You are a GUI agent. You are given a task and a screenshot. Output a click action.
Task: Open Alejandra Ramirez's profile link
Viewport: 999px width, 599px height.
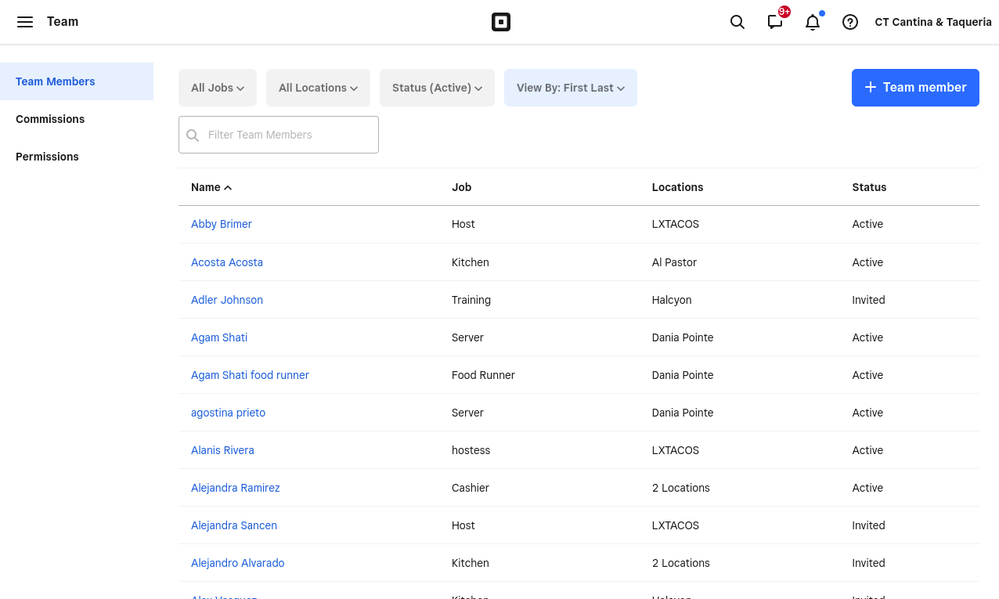tap(235, 488)
